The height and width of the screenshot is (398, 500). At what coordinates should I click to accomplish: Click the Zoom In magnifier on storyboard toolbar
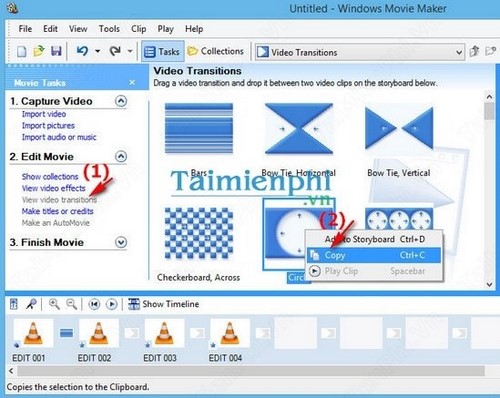pos(54,304)
